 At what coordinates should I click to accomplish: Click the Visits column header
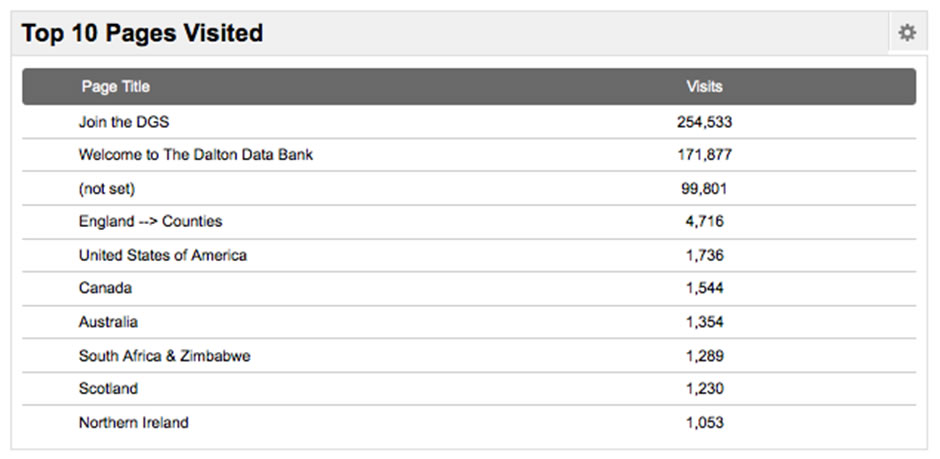pyautogui.click(x=704, y=86)
